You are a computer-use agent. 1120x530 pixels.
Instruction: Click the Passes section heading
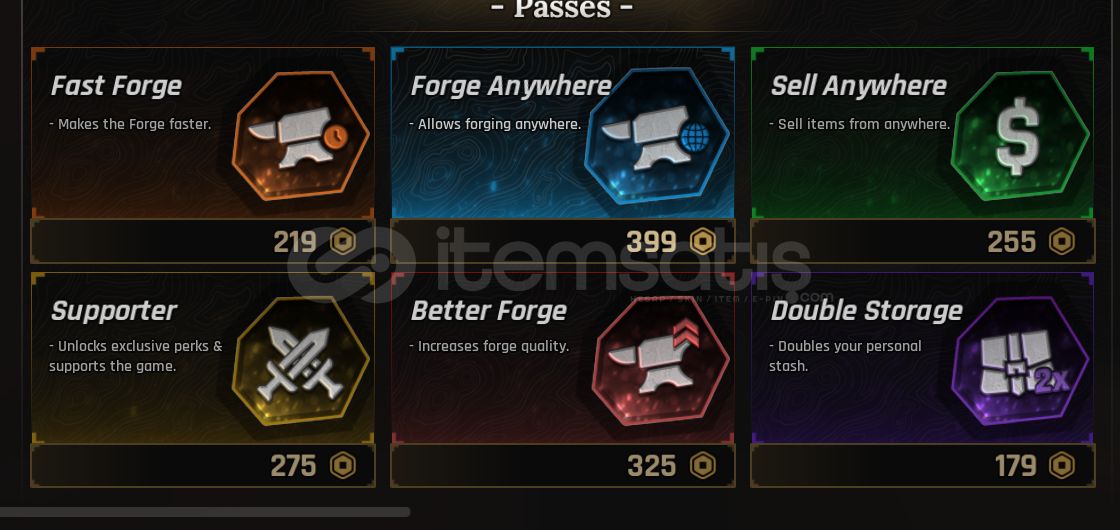pyautogui.click(x=562, y=9)
